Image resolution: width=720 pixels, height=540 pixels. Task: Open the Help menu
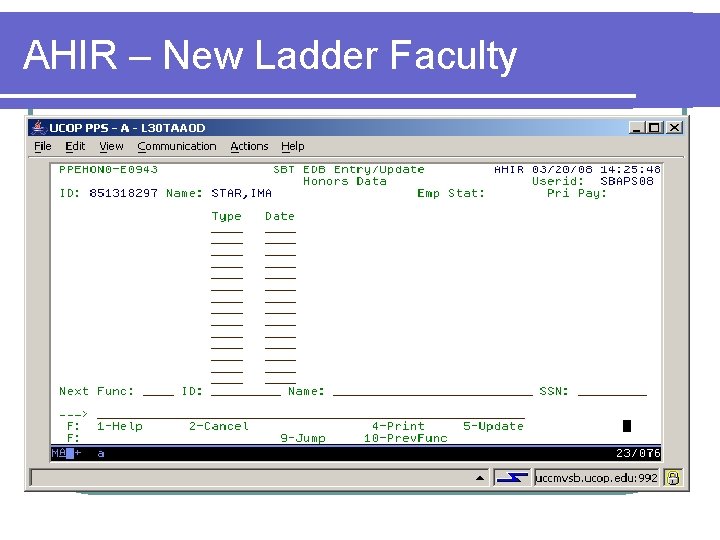(293, 146)
